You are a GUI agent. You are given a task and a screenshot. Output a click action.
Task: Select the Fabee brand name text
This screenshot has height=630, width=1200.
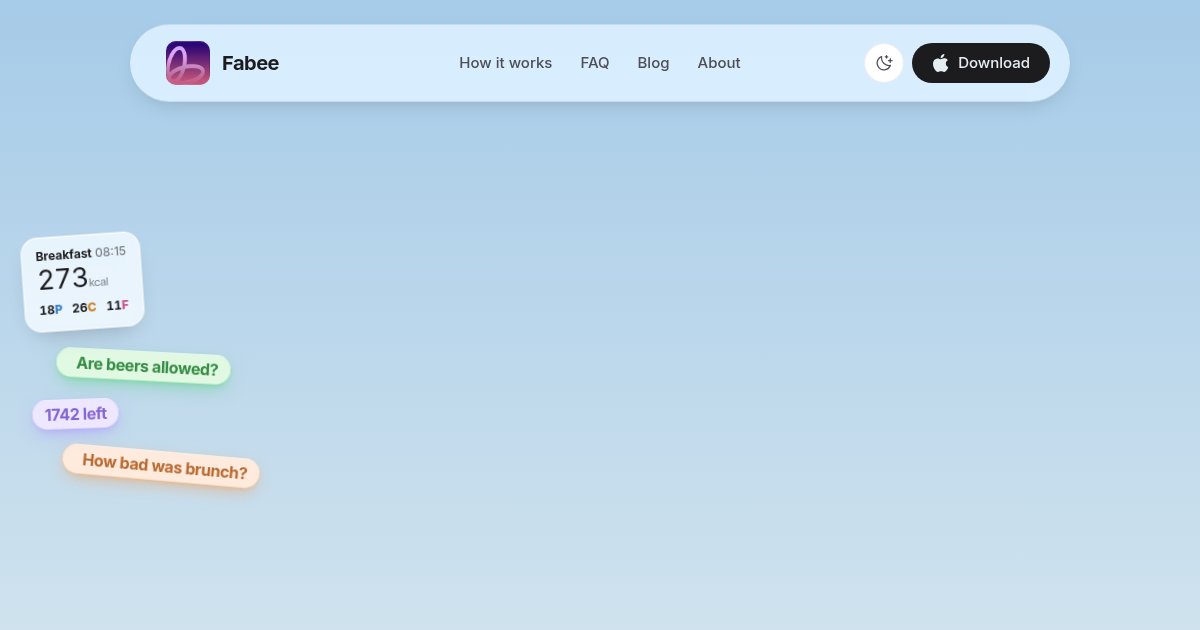tap(250, 63)
